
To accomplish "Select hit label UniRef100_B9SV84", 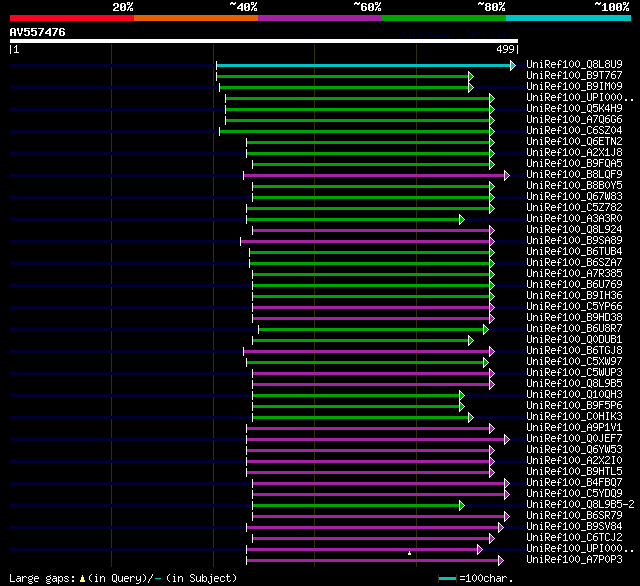I will 574,527.
